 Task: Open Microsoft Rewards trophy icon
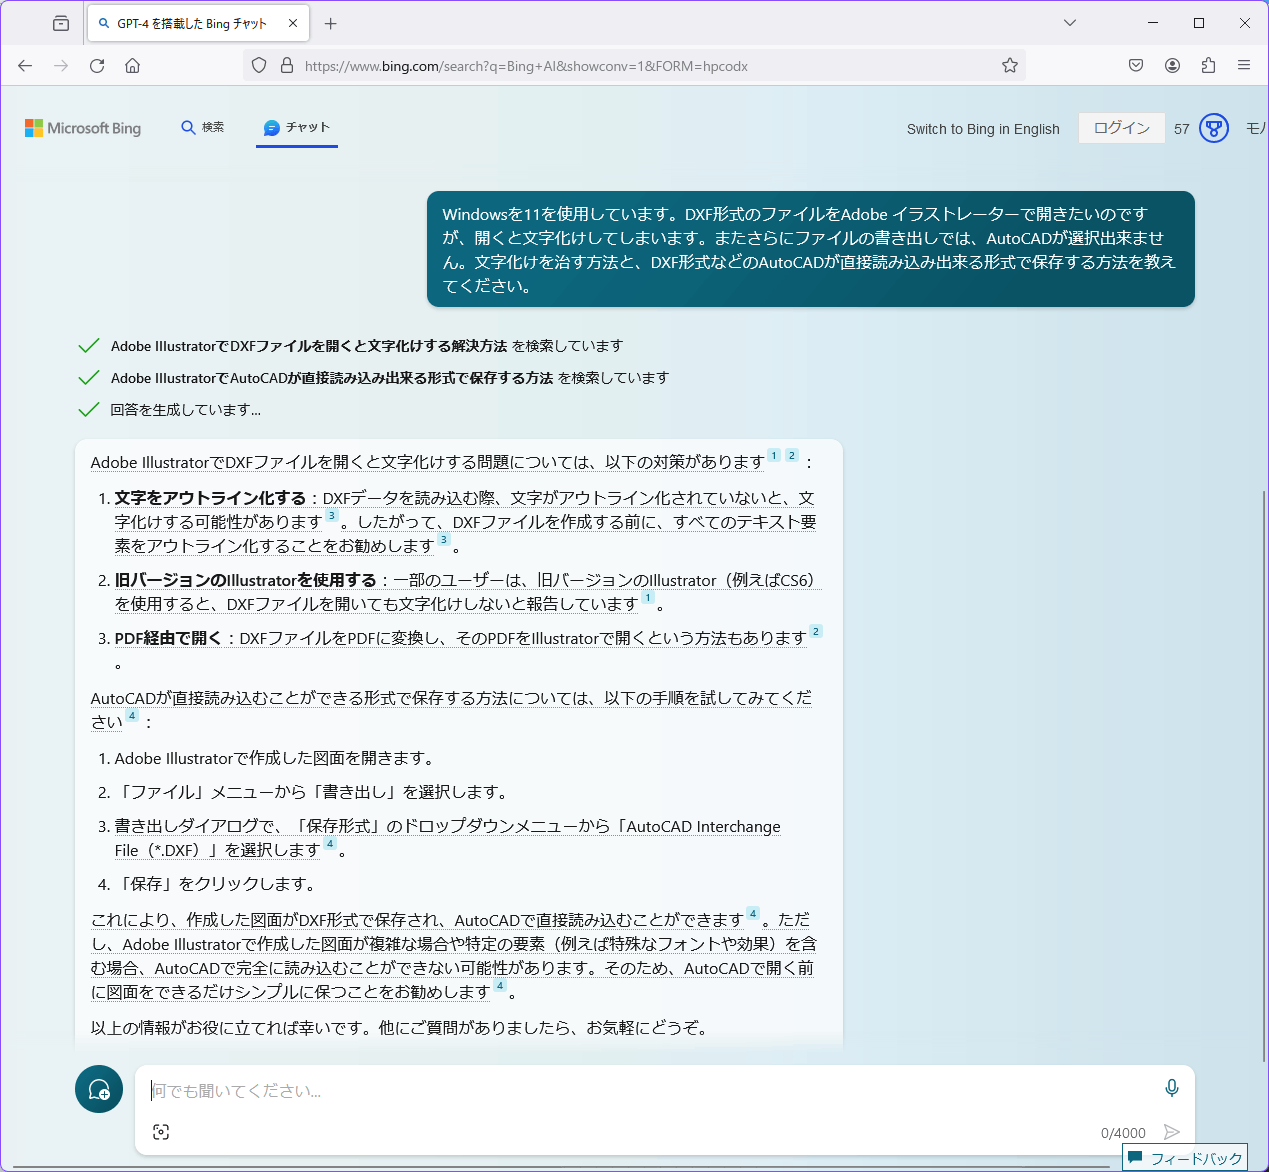(1214, 128)
